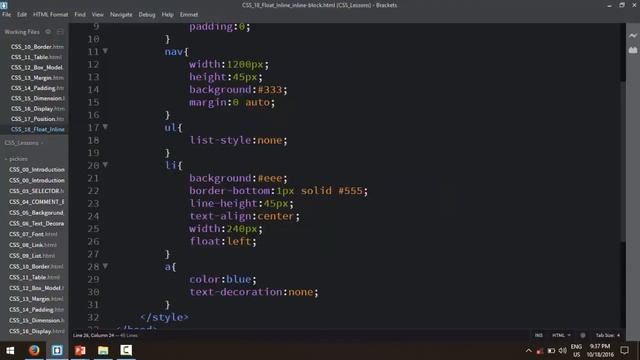Open the File menu
The height and width of the screenshot is (360, 640).
pos(7,14)
